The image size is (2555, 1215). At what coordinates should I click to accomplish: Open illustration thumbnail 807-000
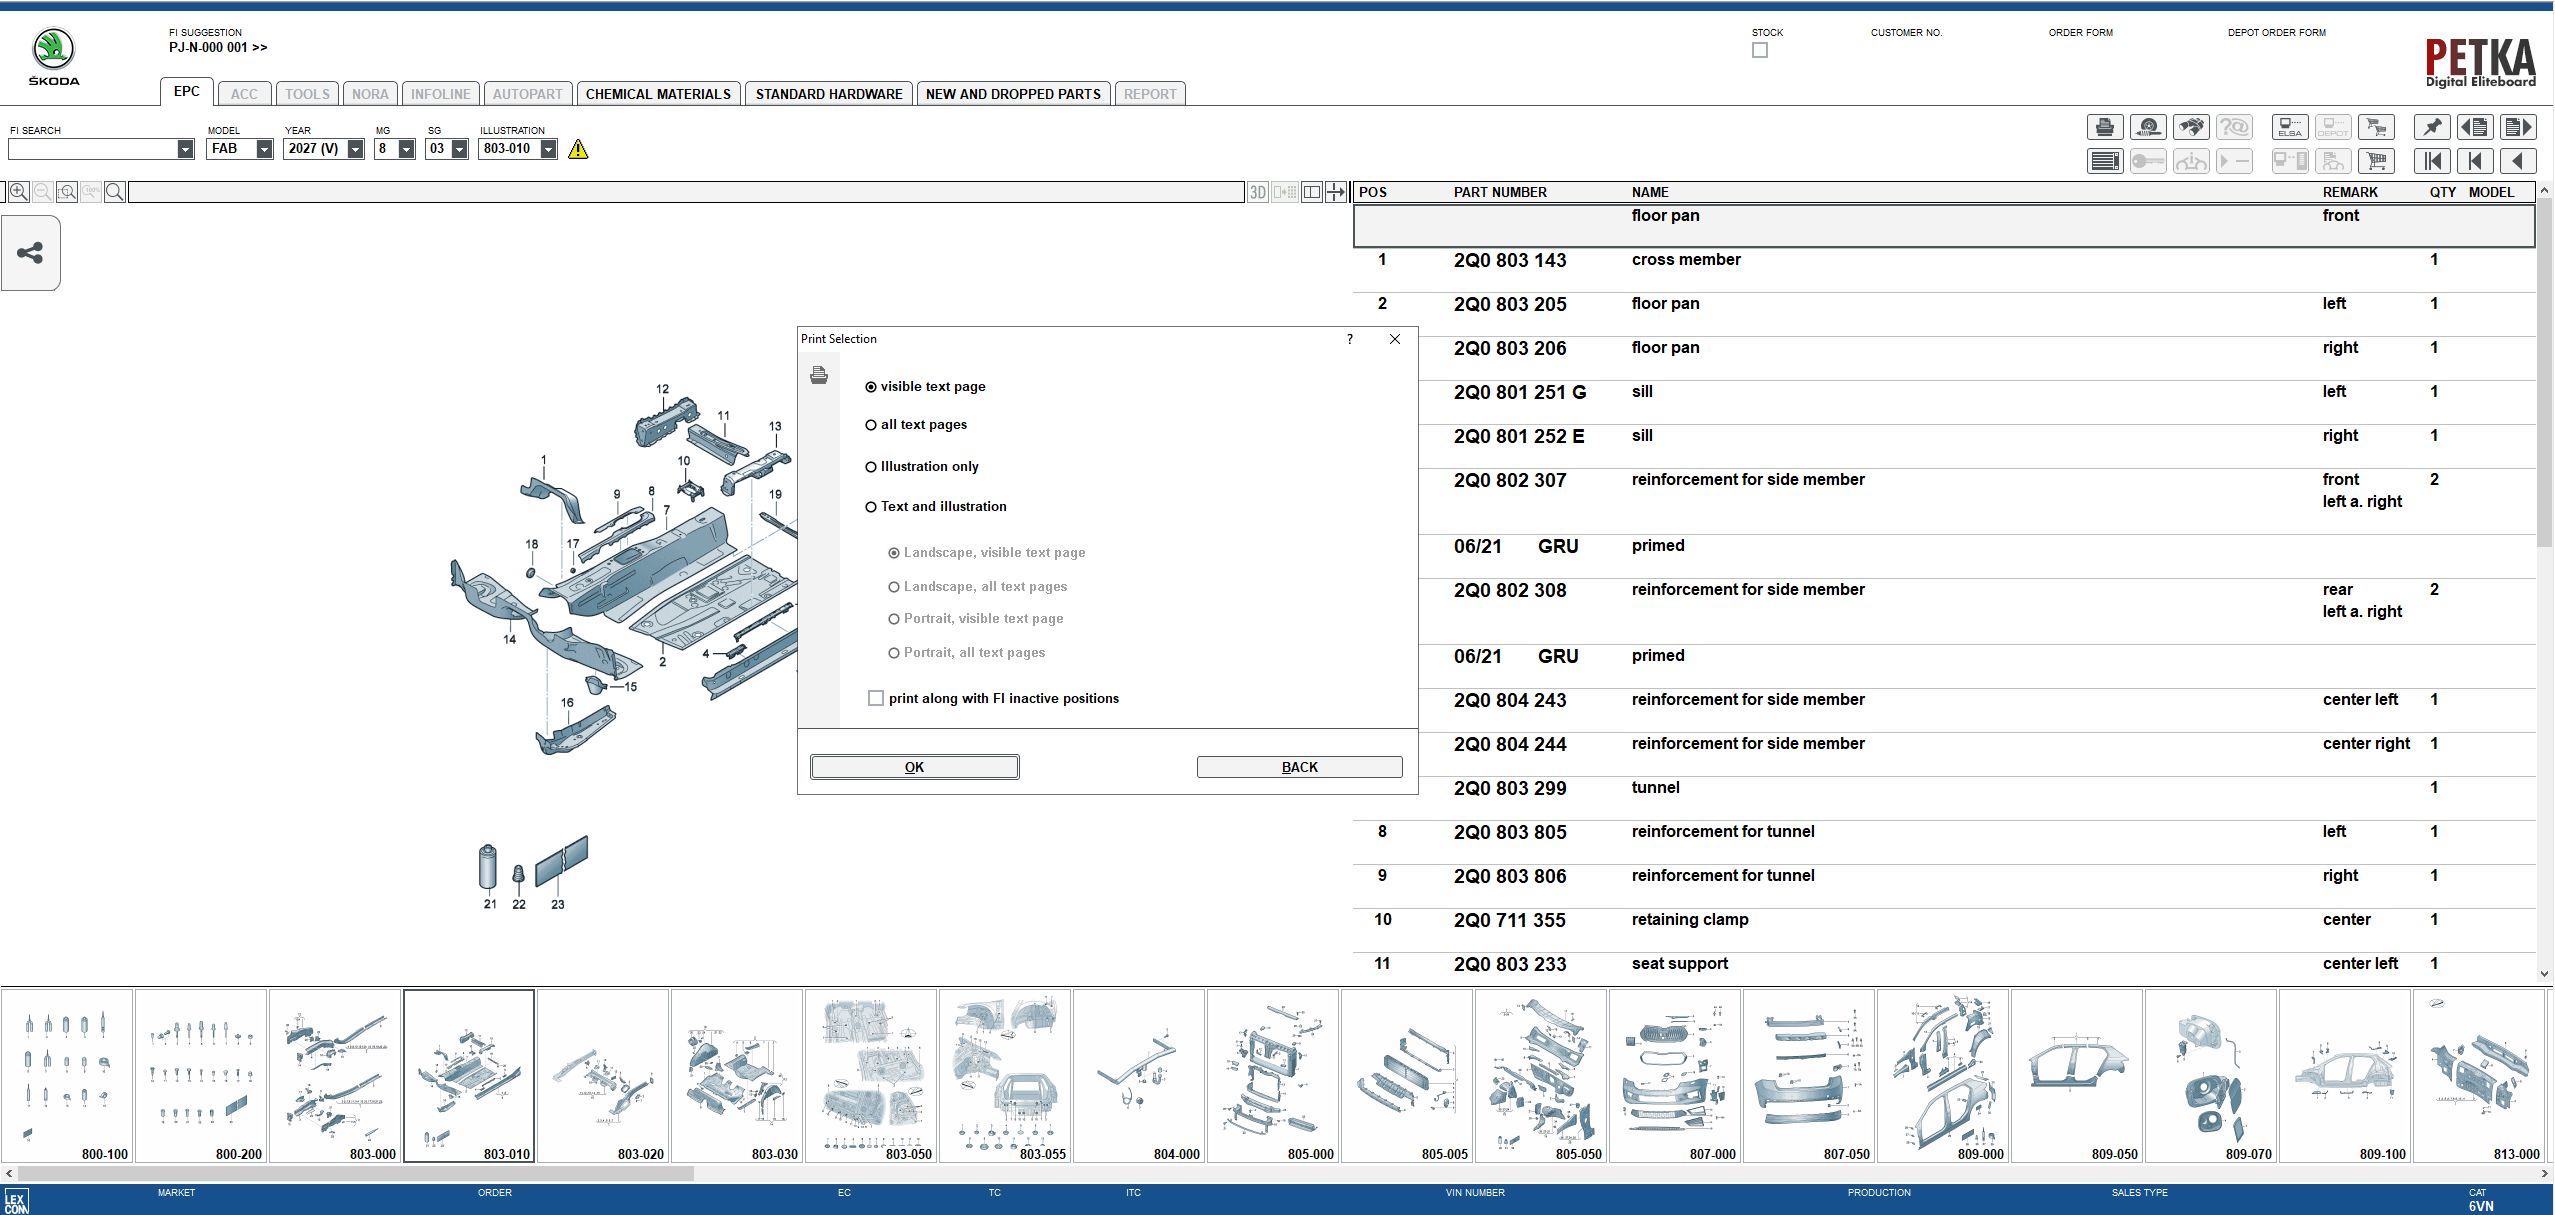click(x=1675, y=1076)
